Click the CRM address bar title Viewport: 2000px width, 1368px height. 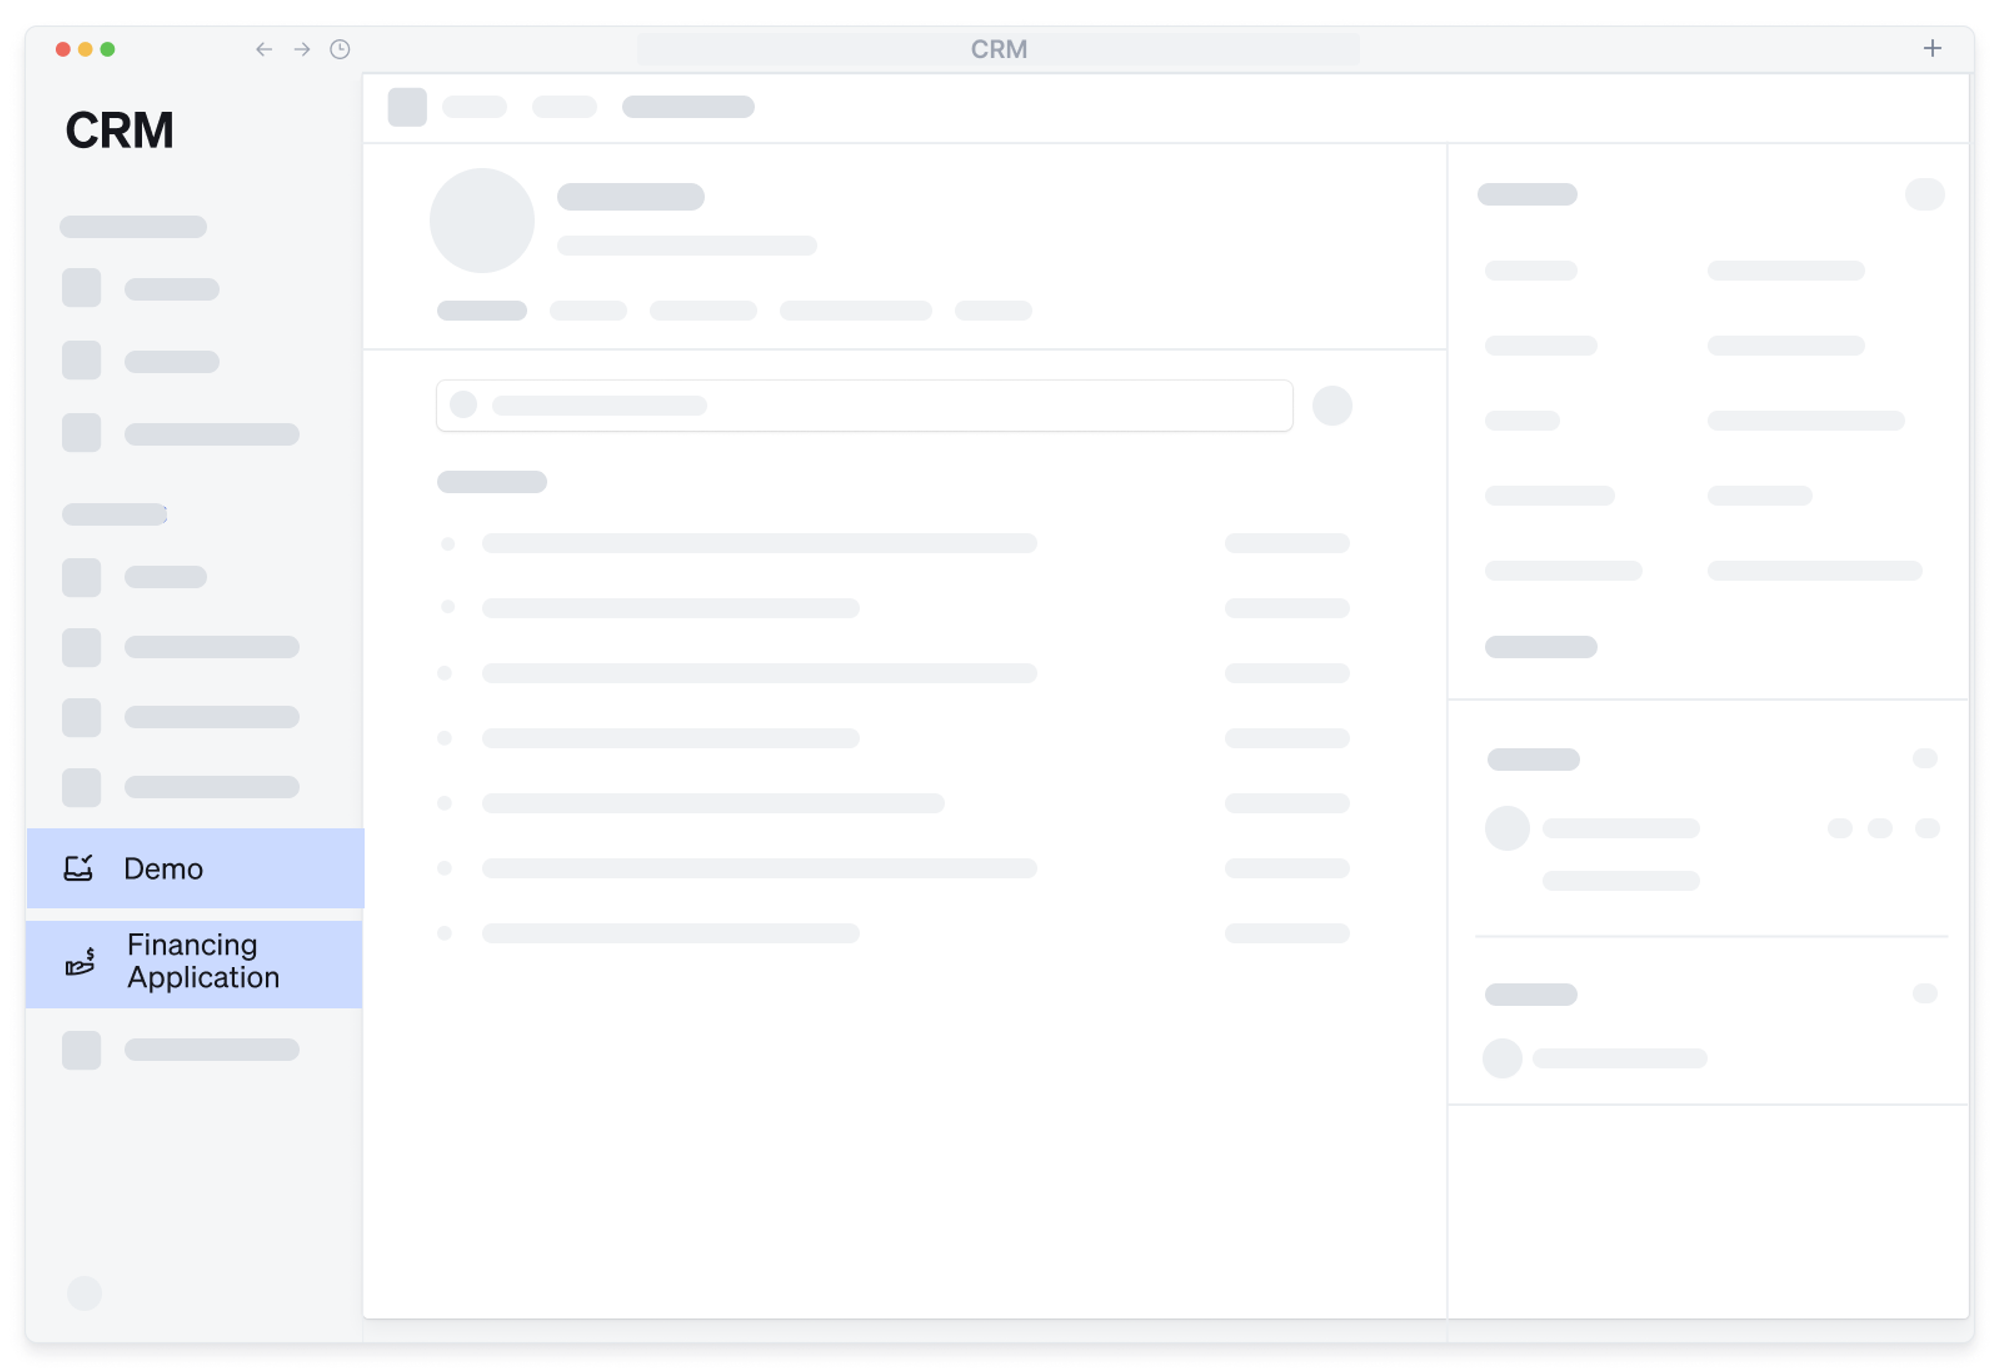pos(998,49)
